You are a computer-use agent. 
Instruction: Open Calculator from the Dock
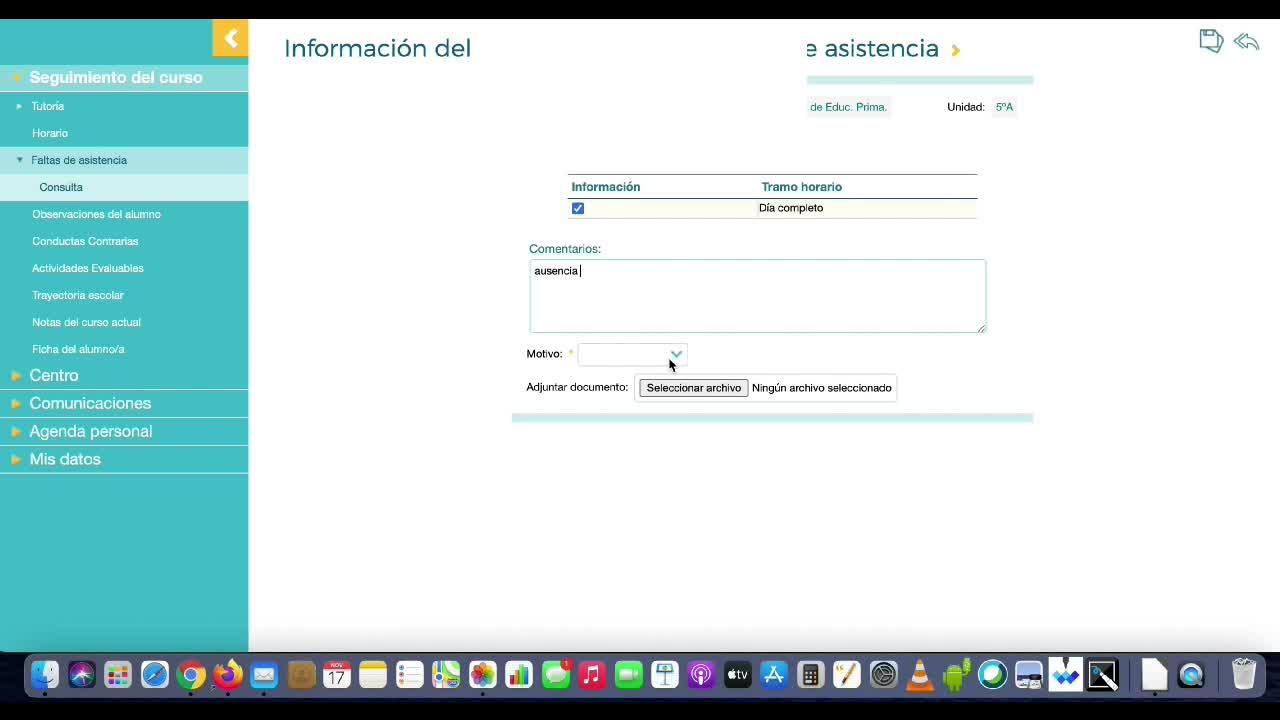click(811, 675)
